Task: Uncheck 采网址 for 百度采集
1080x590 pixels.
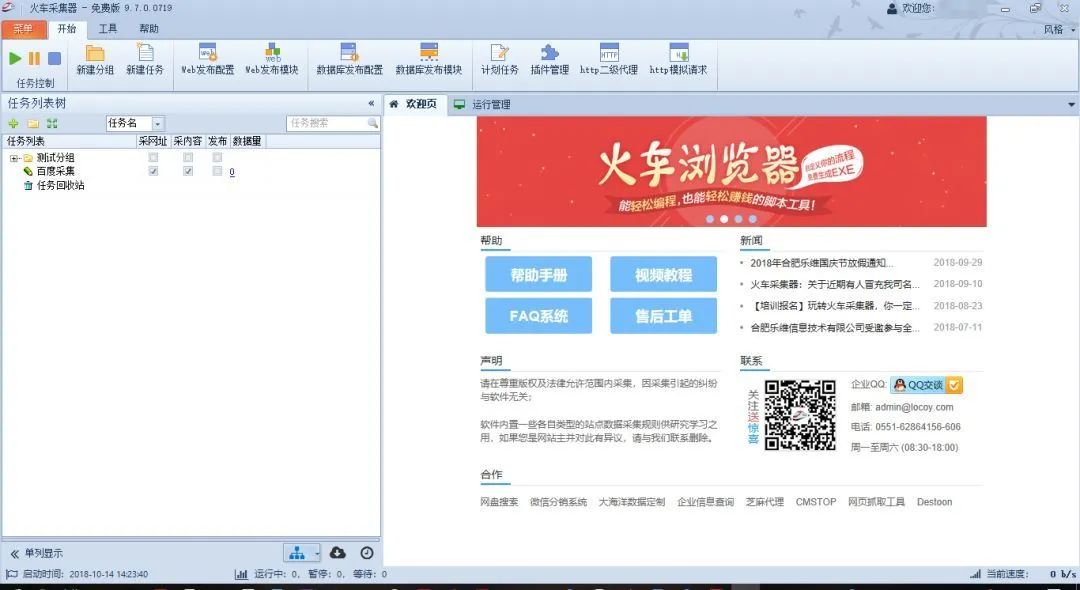Action: pos(153,171)
